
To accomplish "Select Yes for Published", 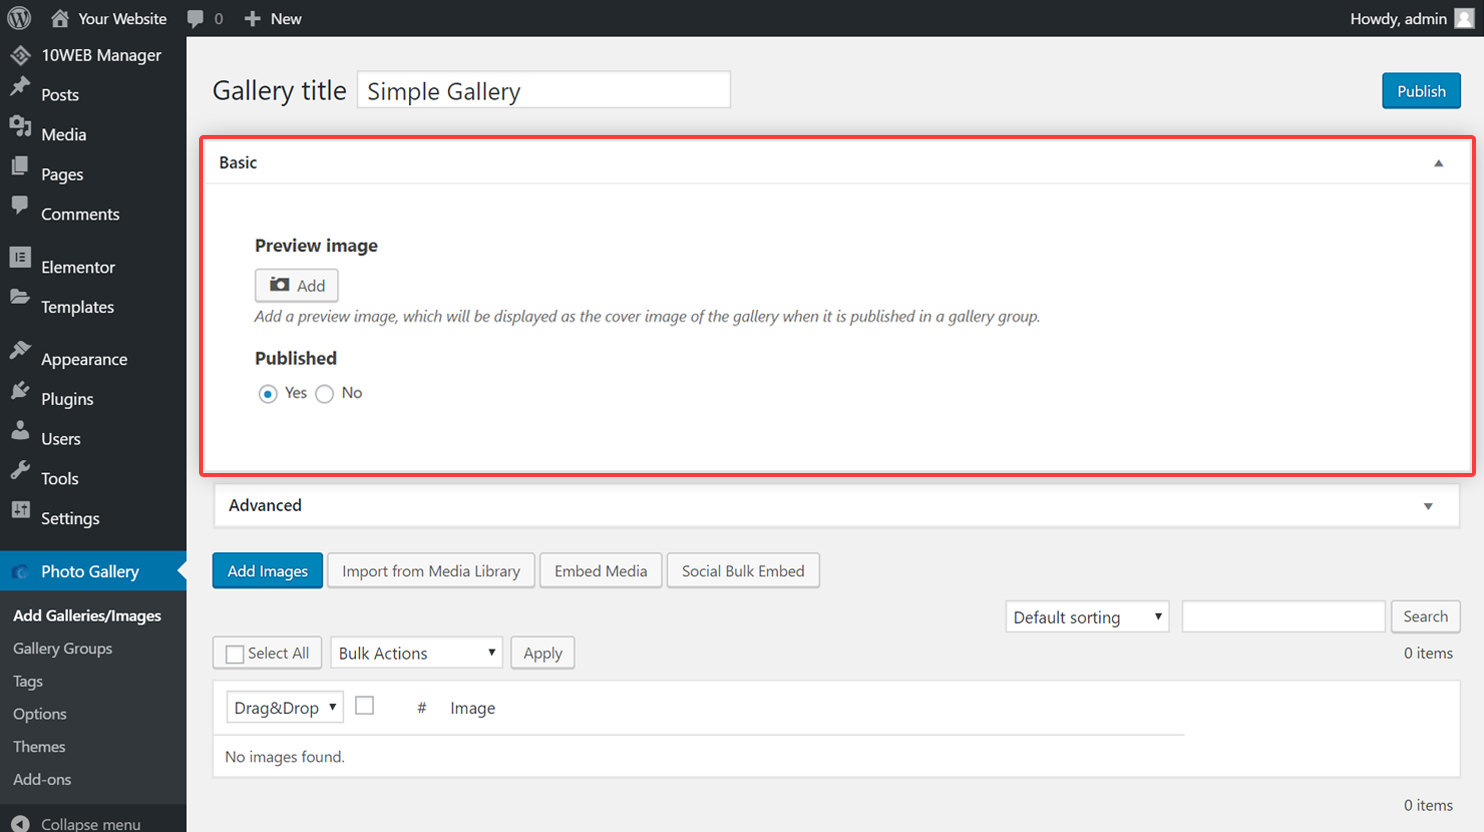I will point(267,394).
